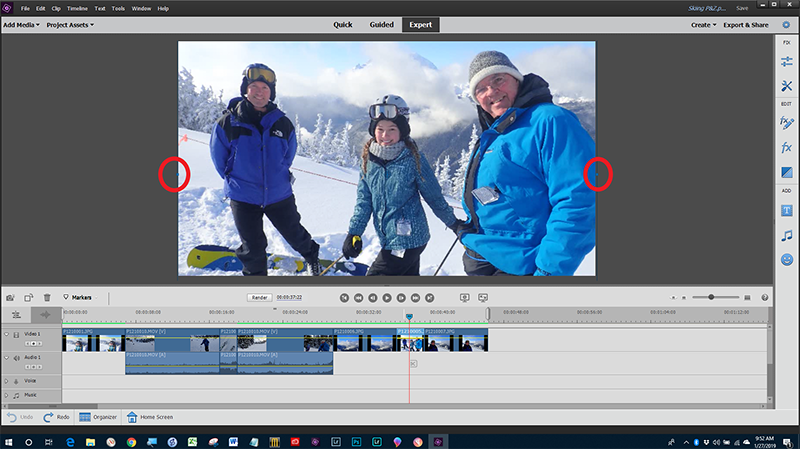Image resolution: width=800 pixels, height=449 pixels.
Task: Open the Tools menu
Action: coord(118,8)
